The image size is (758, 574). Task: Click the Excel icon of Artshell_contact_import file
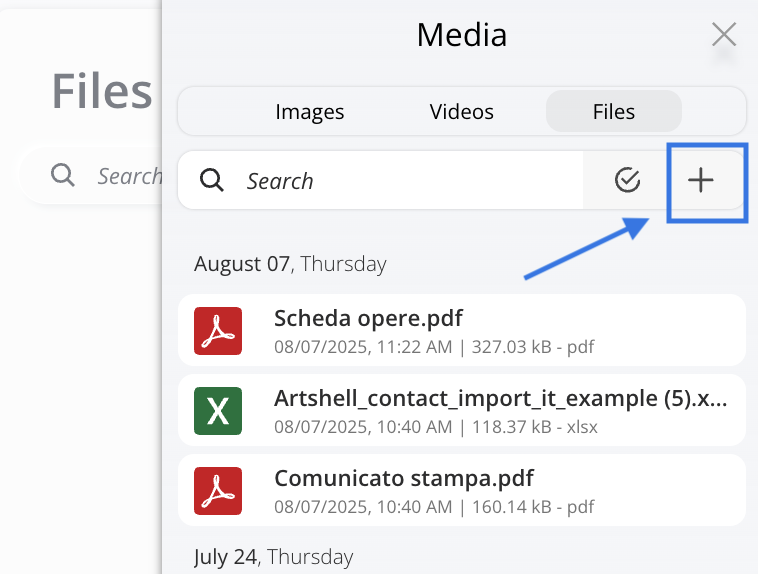point(218,411)
